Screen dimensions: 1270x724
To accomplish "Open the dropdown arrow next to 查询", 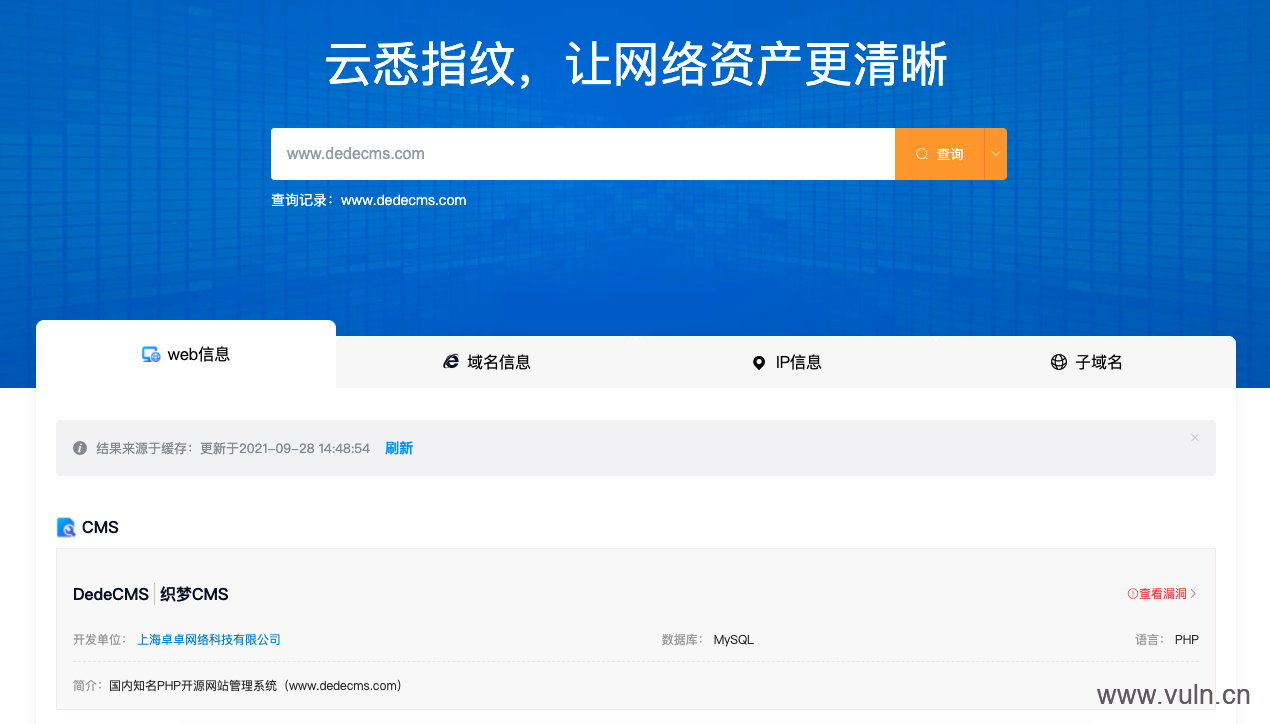I will (996, 154).
